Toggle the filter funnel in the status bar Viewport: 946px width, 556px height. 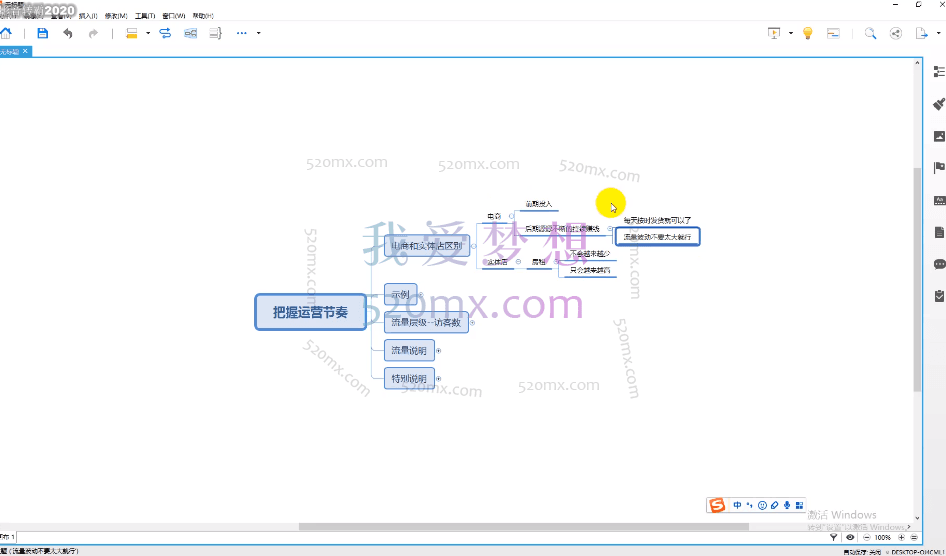834,537
